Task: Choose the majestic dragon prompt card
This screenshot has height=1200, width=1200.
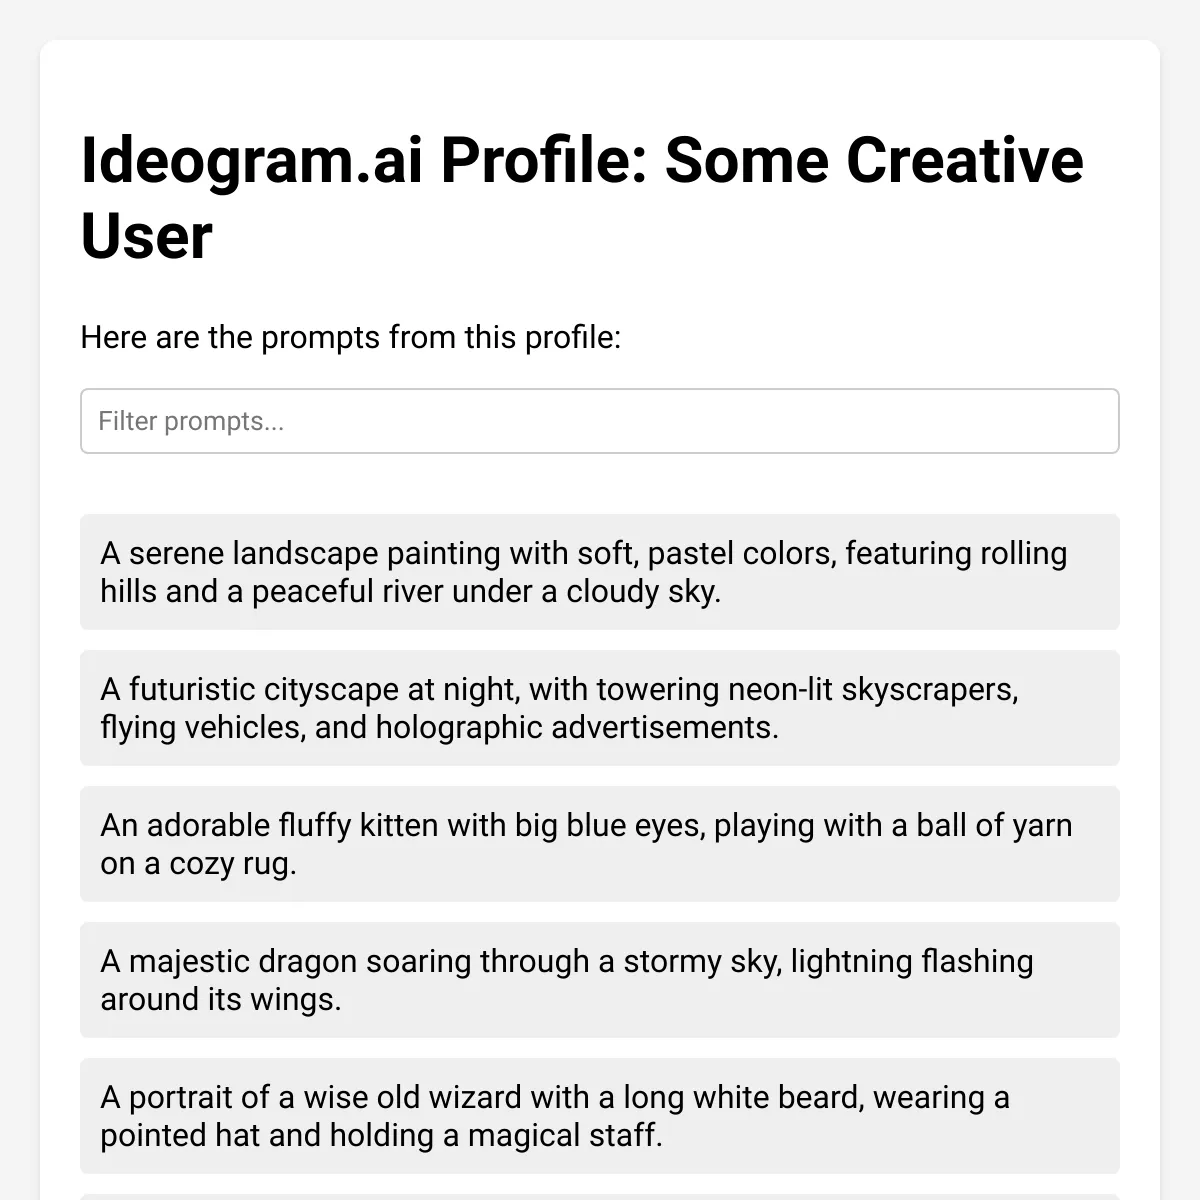Action: [x=599, y=980]
